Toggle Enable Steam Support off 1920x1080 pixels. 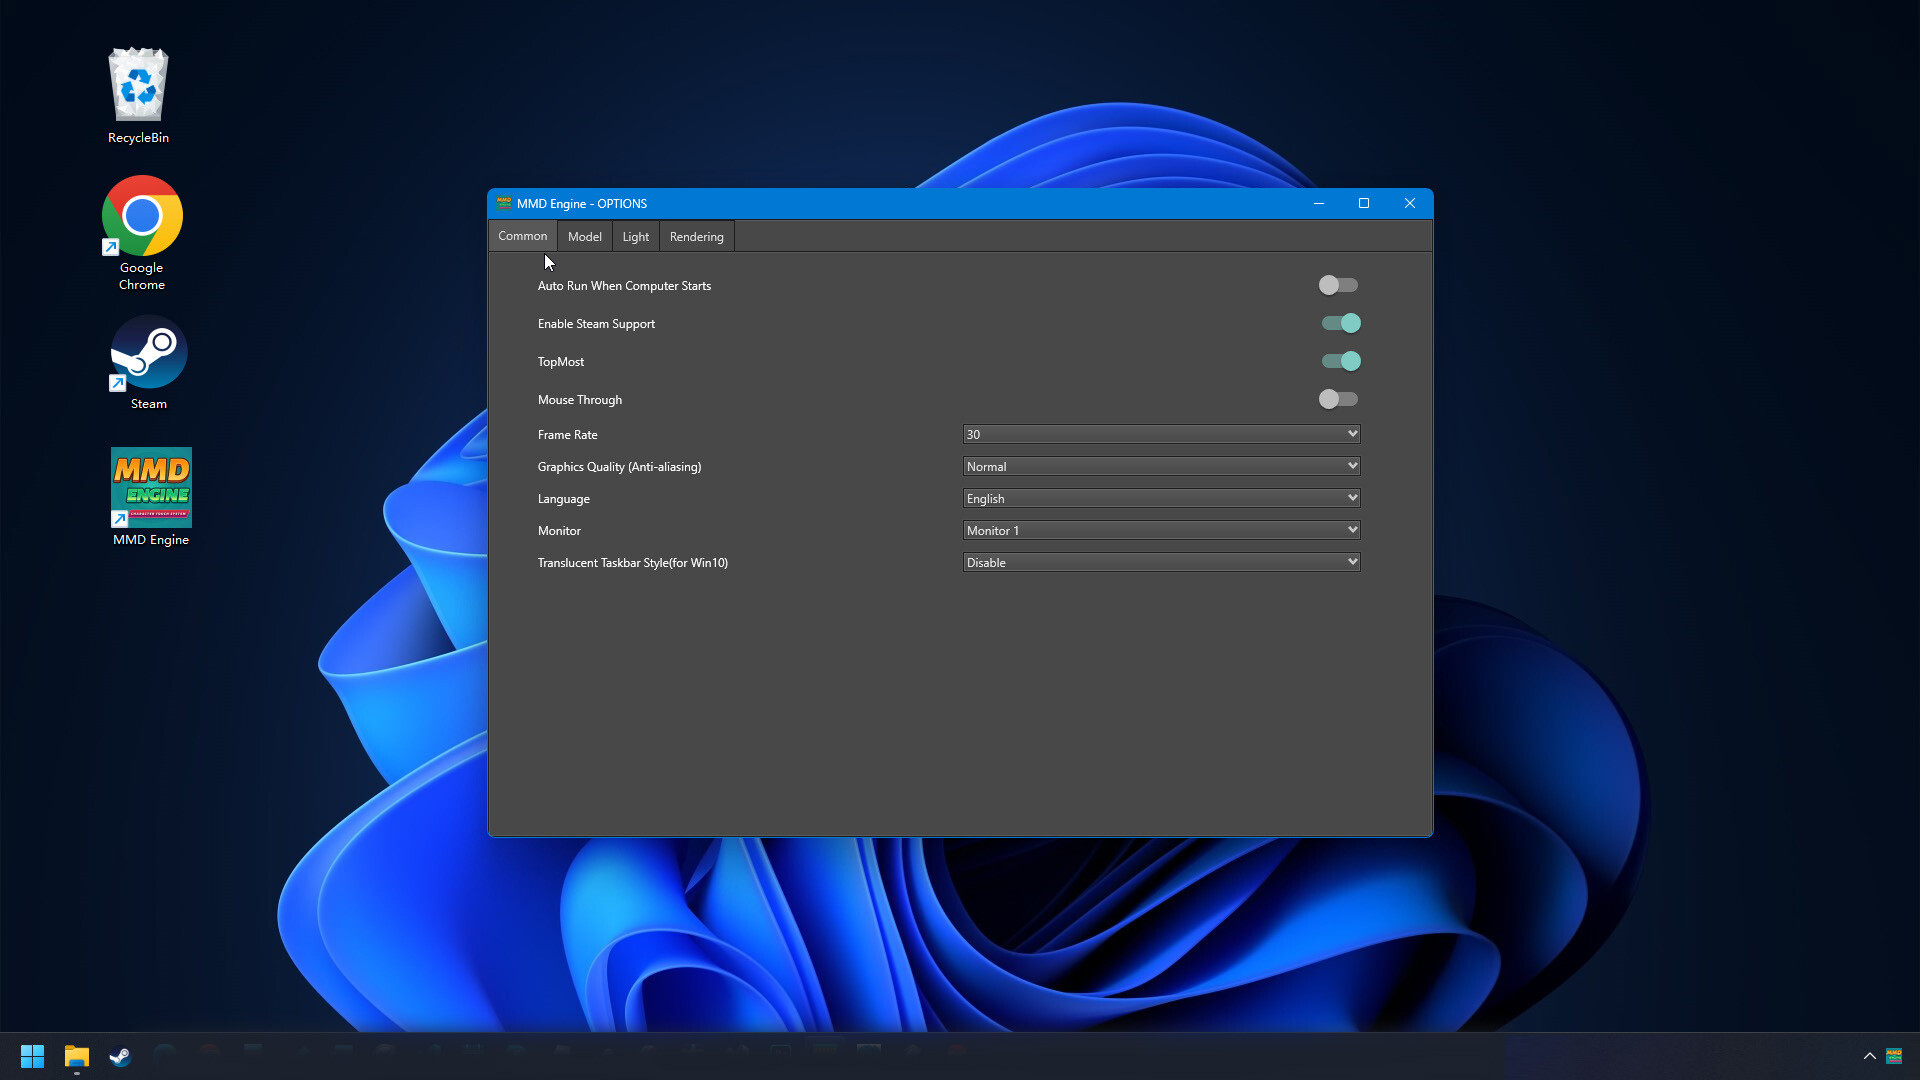1340,323
